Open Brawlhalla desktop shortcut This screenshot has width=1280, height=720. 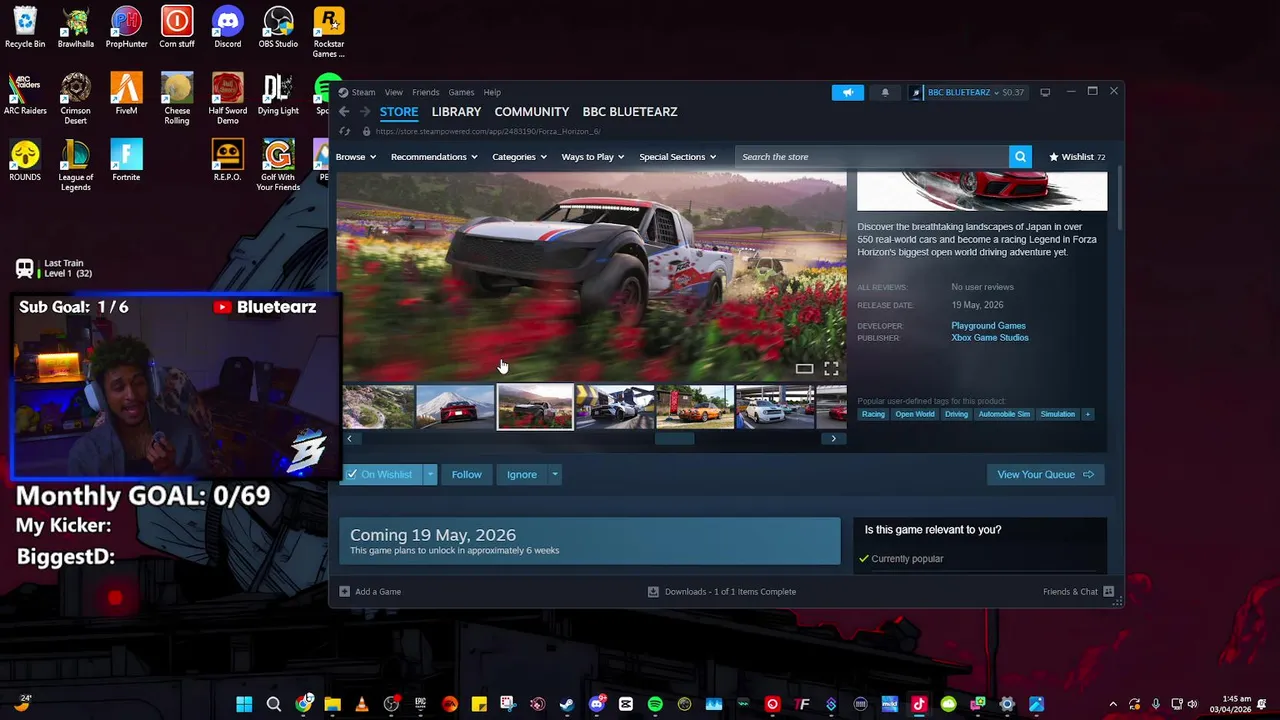(76, 29)
